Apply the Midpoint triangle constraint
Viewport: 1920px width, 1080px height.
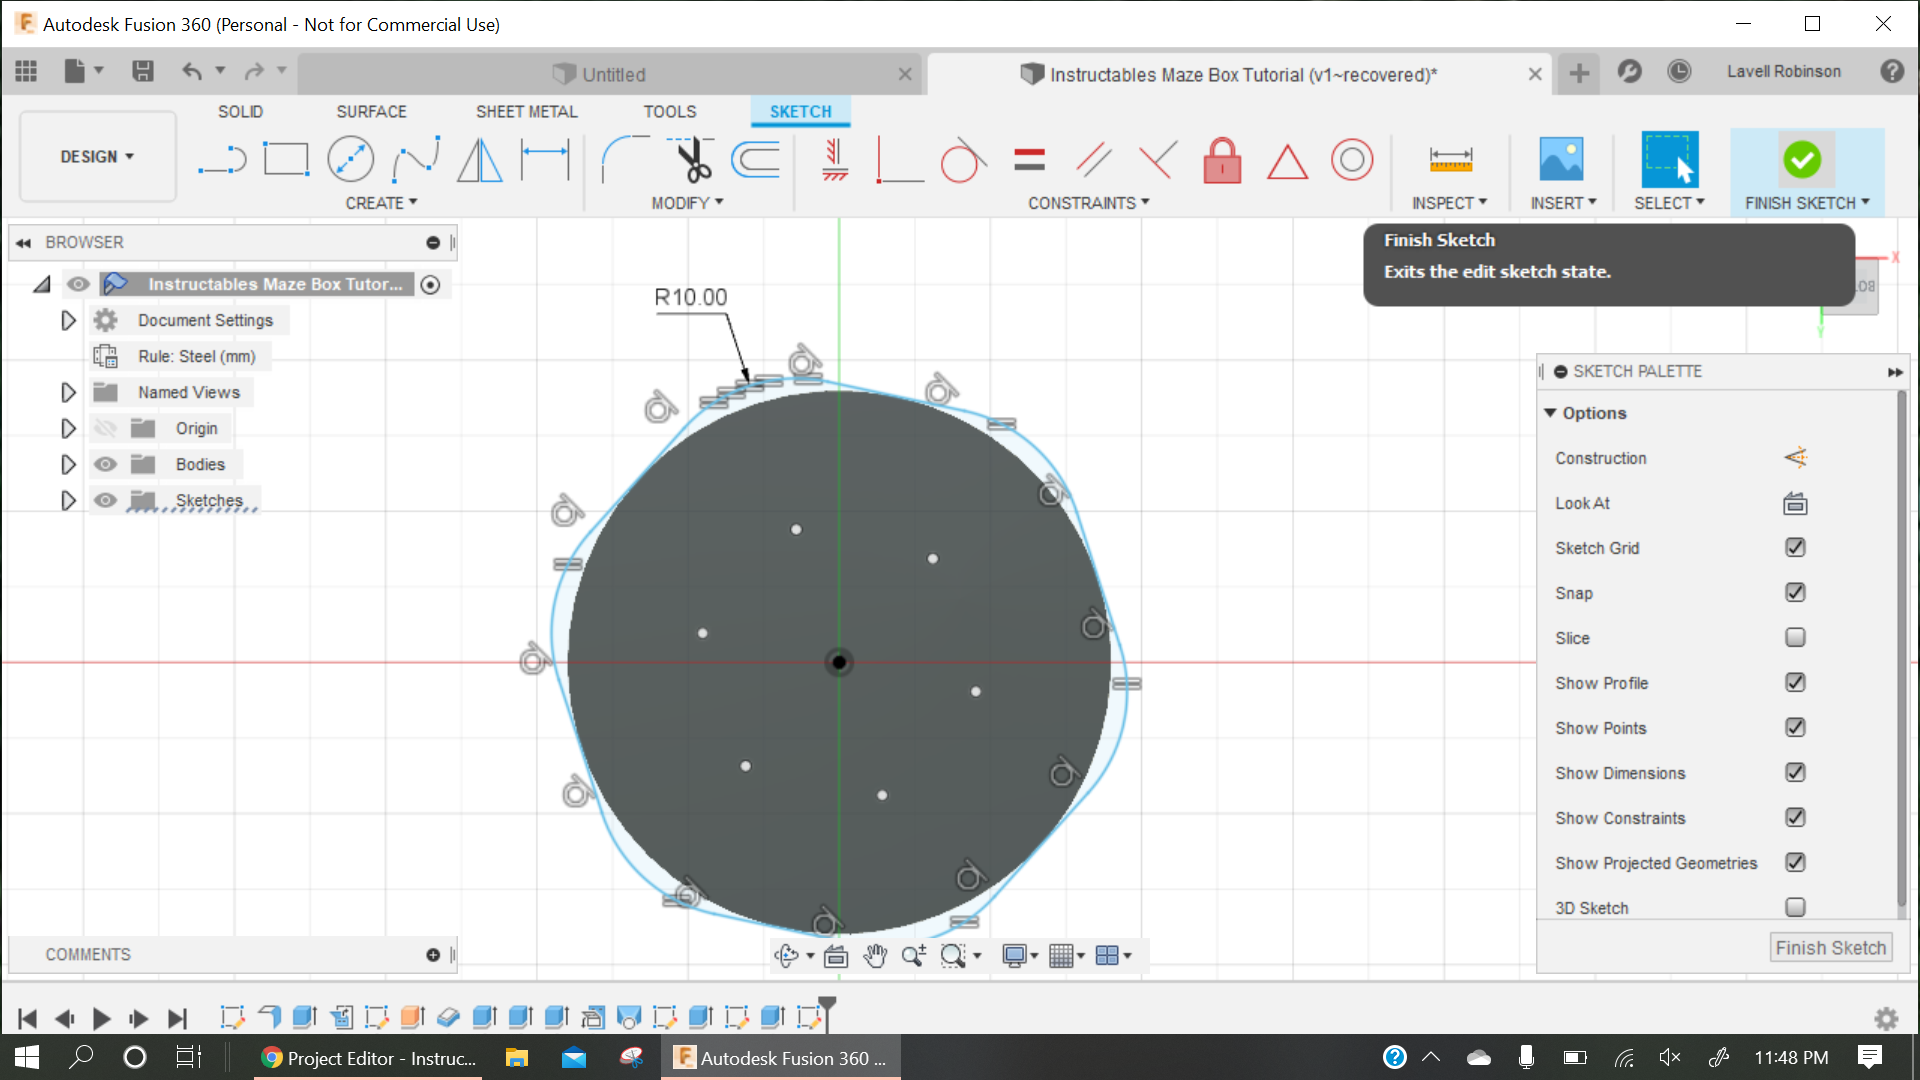pyautogui.click(x=1287, y=162)
